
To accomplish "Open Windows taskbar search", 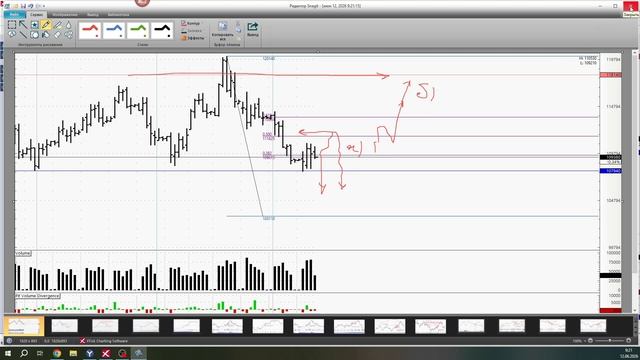I will 24,353.
